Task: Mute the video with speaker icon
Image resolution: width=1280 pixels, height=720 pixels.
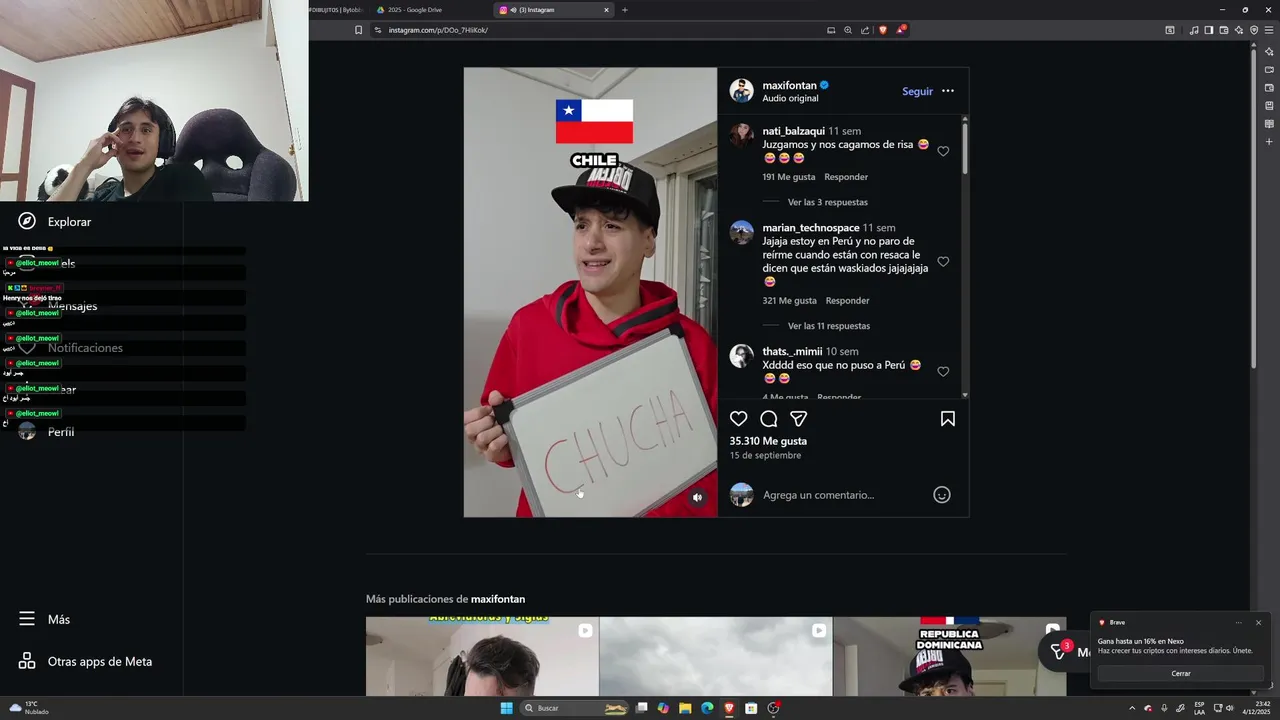Action: (698, 497)
